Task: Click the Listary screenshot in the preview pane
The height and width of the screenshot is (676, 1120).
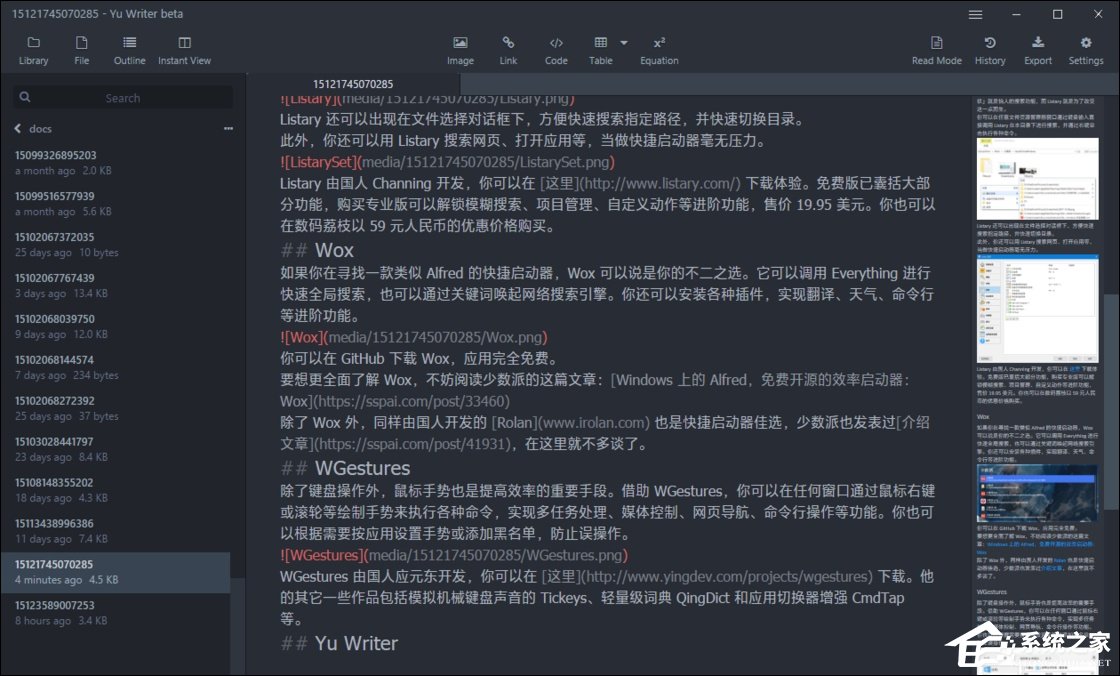Action: (1037, 179)
